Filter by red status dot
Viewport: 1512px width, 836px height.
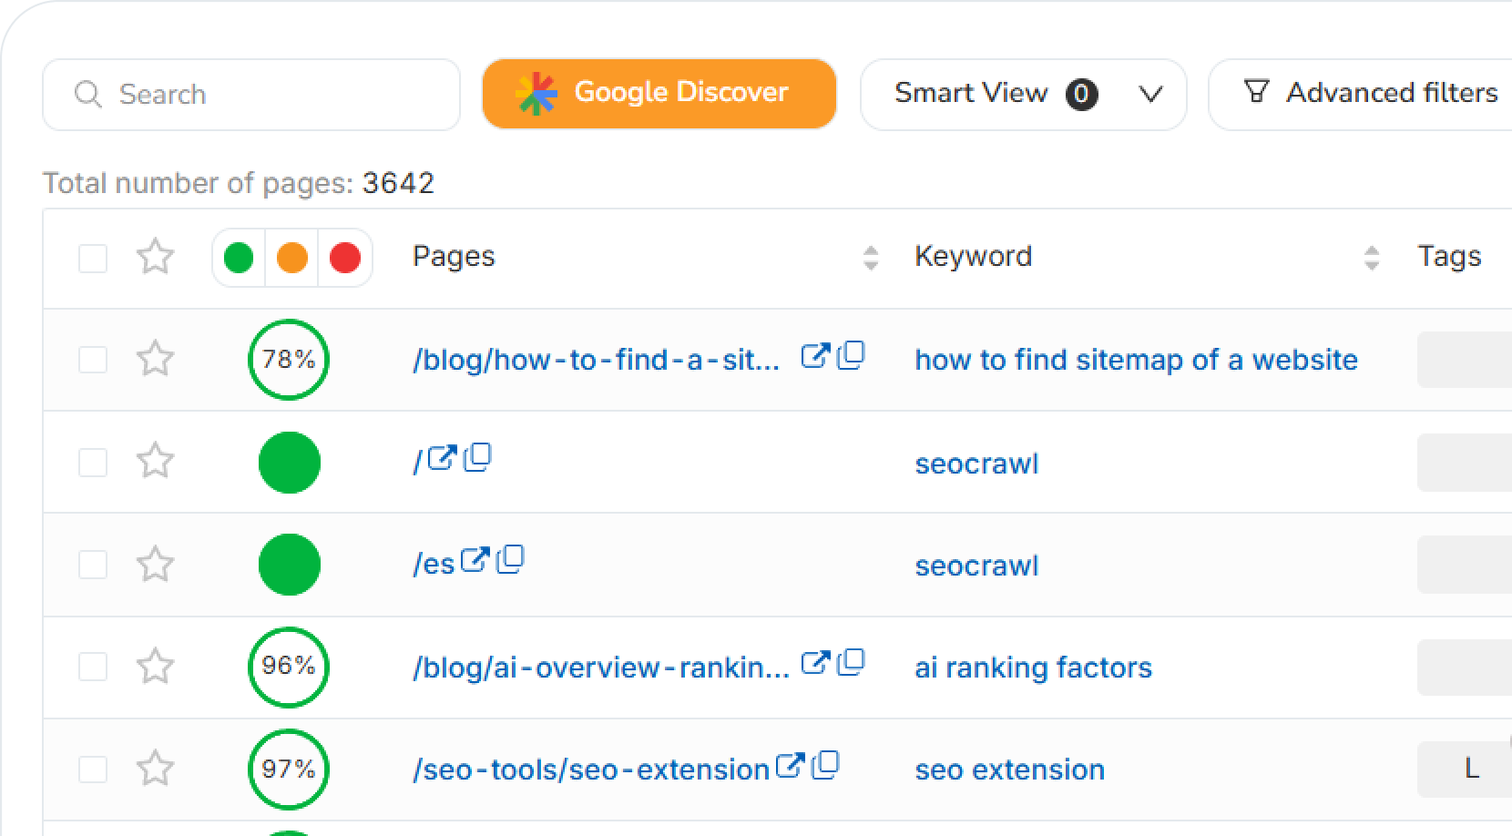tap(345, 258)
